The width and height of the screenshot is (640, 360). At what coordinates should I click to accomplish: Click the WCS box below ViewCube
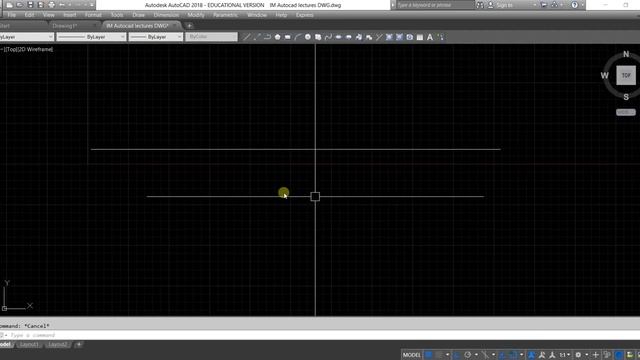tap(625, 112)
